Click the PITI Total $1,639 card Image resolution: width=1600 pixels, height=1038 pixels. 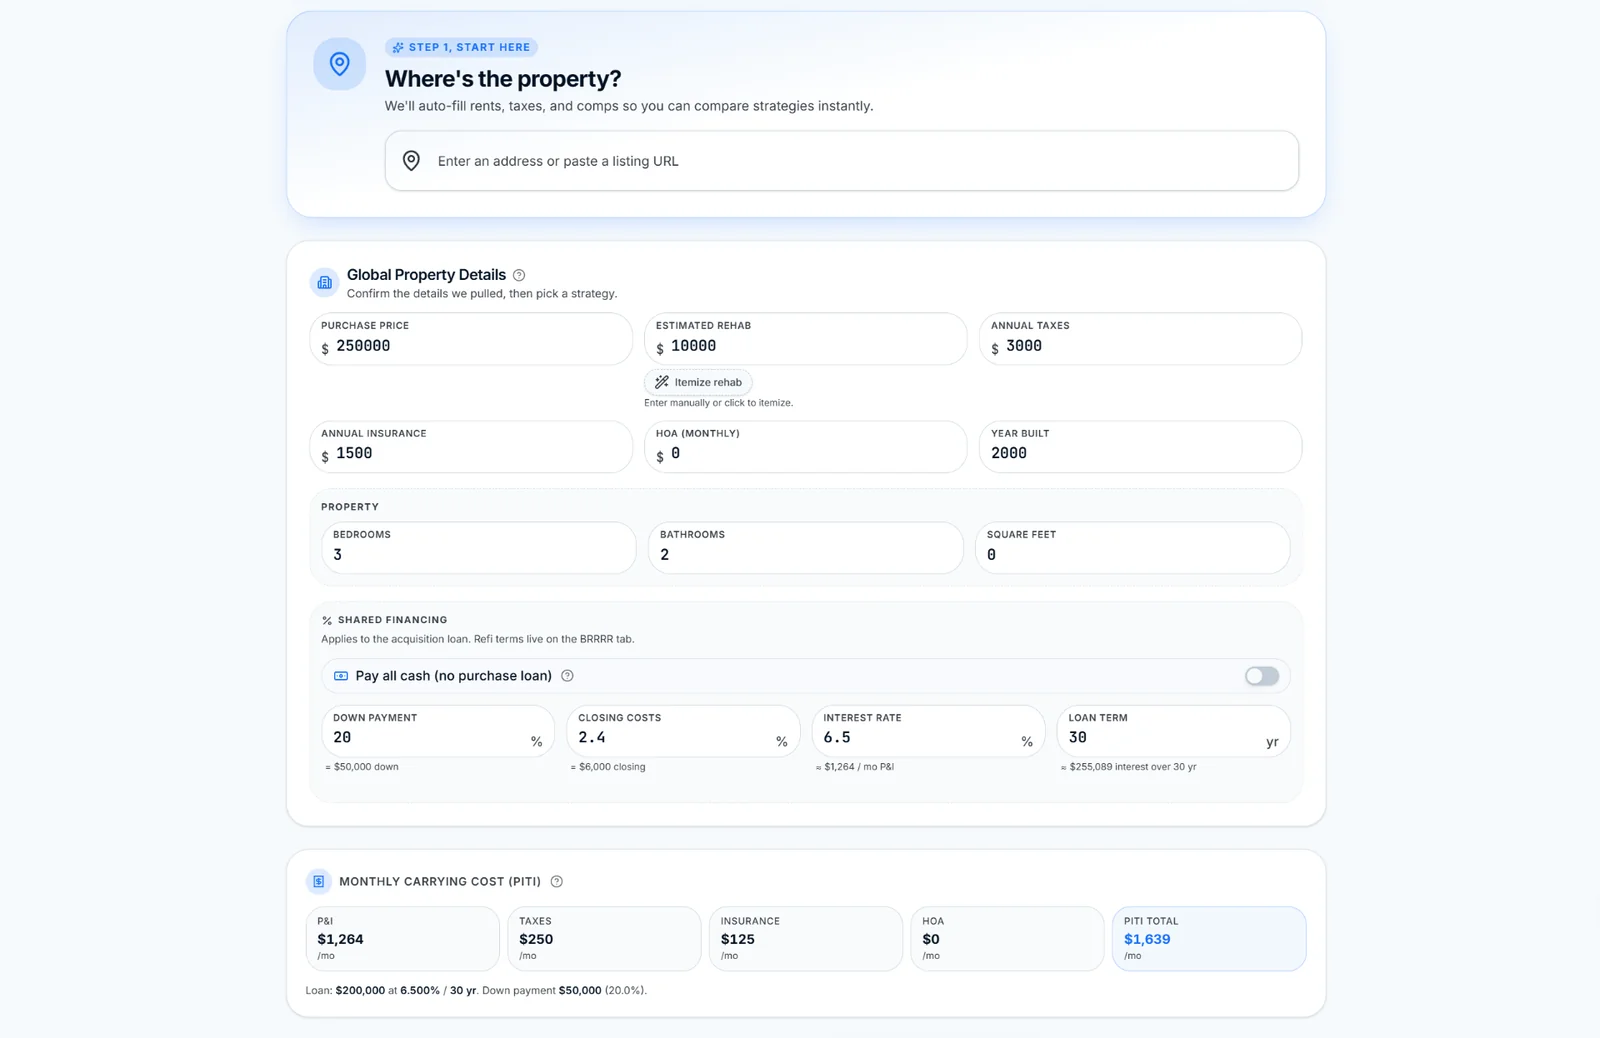point(1209,939)
